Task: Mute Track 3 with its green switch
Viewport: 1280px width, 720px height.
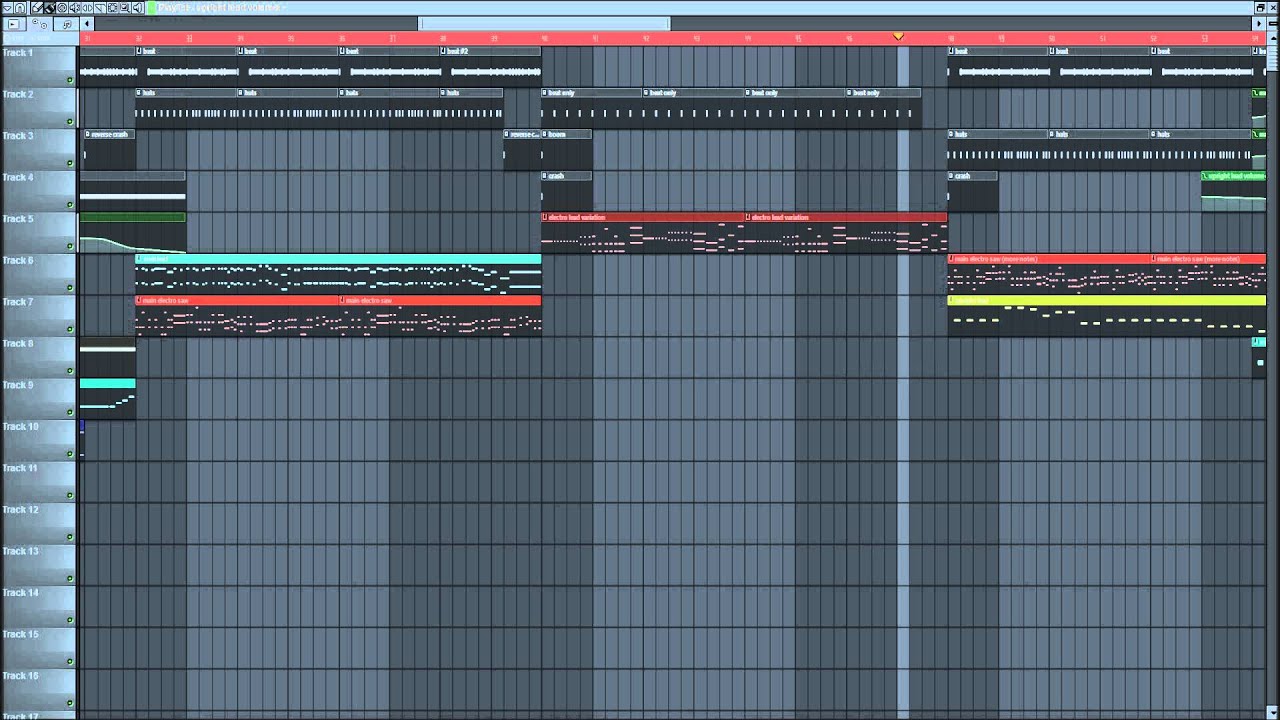Action: [x=70, y=163]
